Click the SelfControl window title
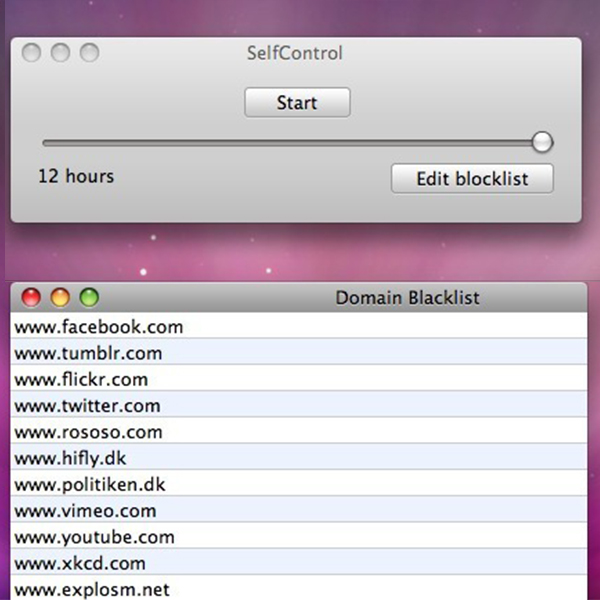Viewport: 600px width, 600px height. [x=295, y=53]
